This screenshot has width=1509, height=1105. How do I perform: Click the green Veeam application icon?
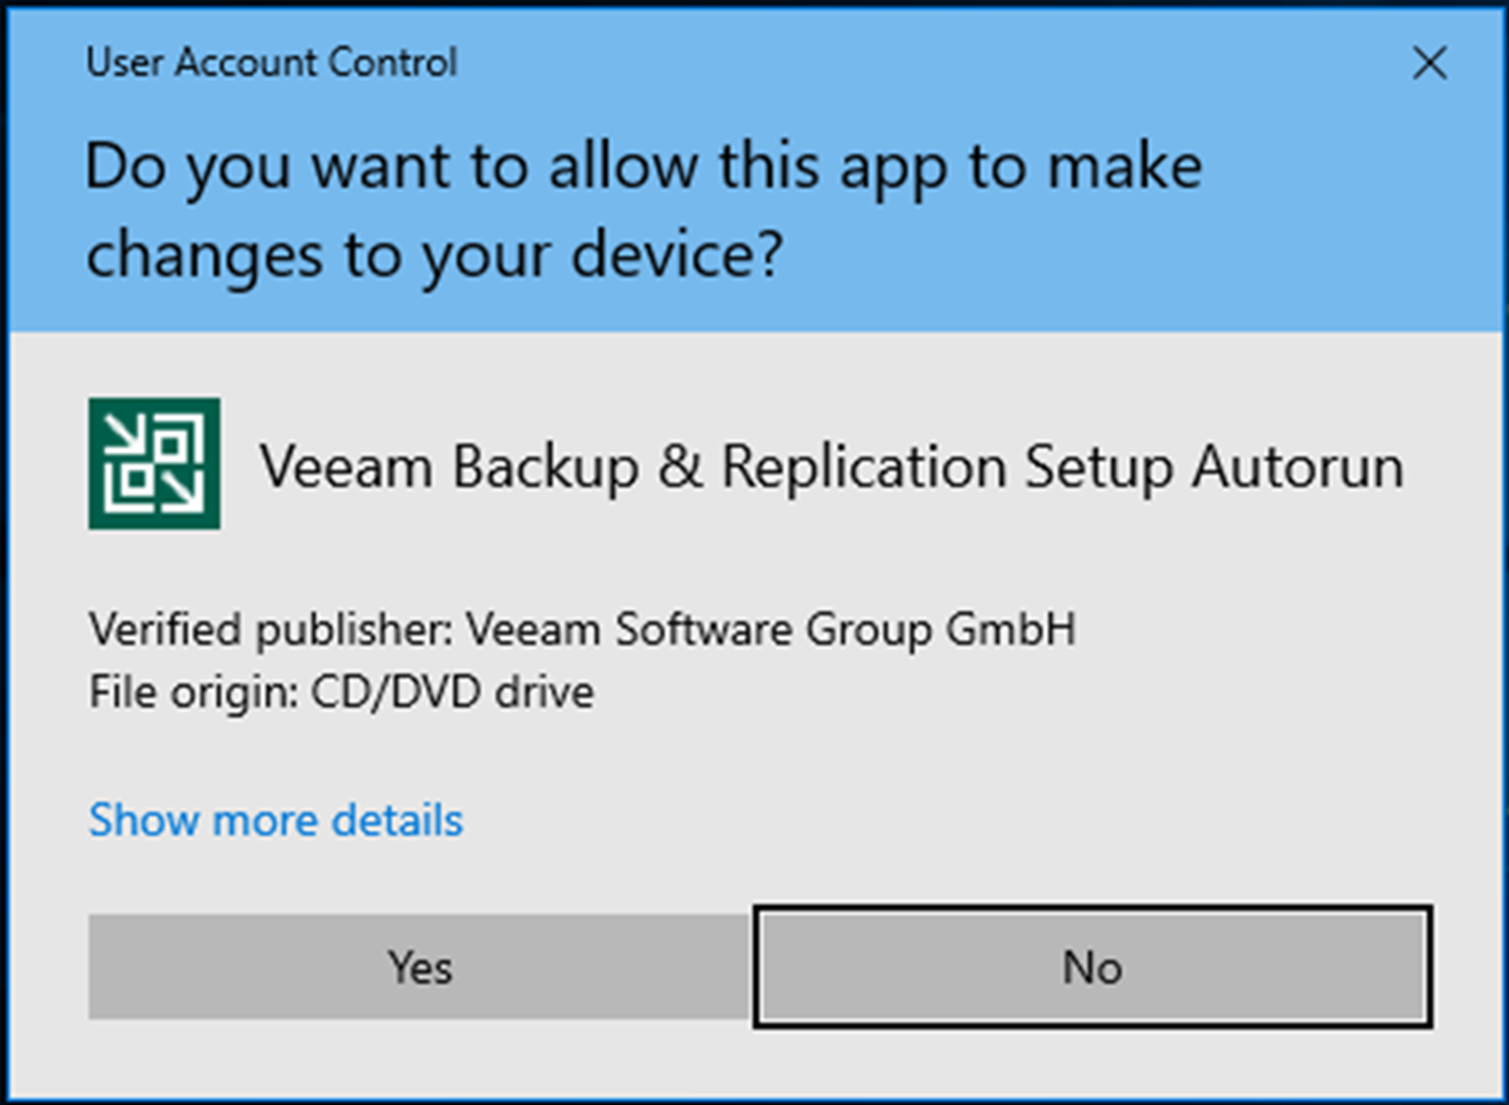coord(154,463)
